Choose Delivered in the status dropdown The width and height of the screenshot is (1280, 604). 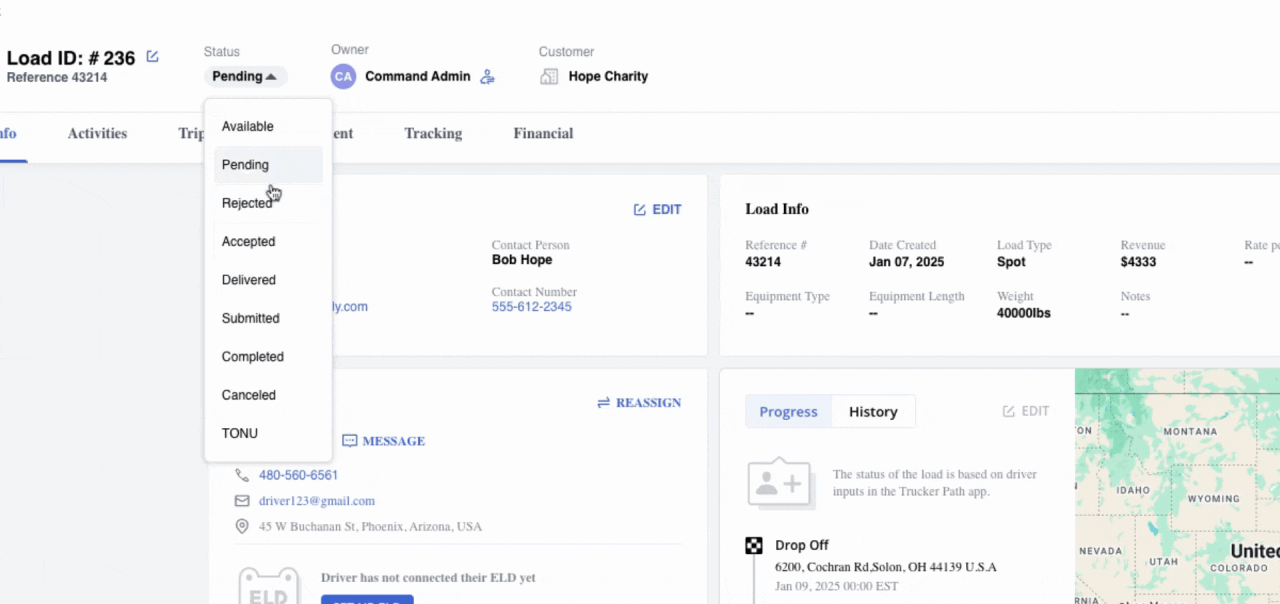pyautogui.click(x=249, y=280)
